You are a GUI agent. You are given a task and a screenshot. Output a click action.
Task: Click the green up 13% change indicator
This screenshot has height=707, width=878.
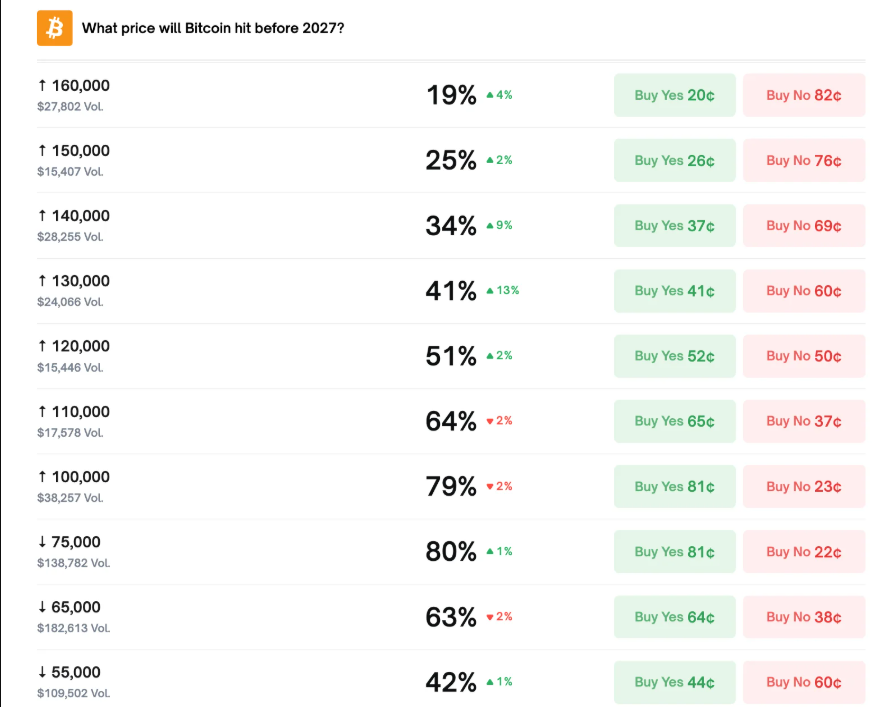[x=502, y=291]
